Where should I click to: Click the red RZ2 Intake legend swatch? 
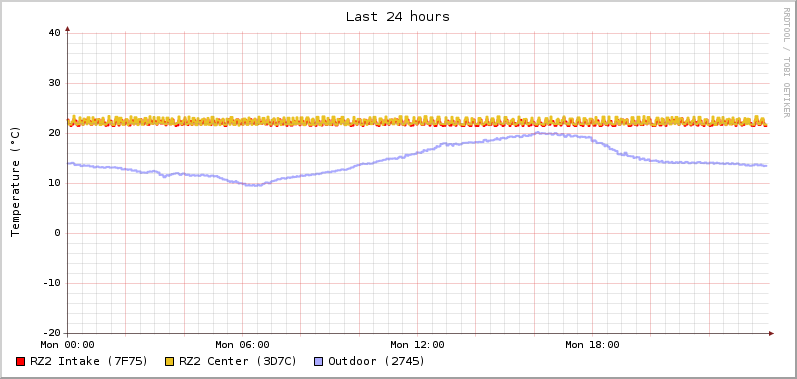pos(20,362)
